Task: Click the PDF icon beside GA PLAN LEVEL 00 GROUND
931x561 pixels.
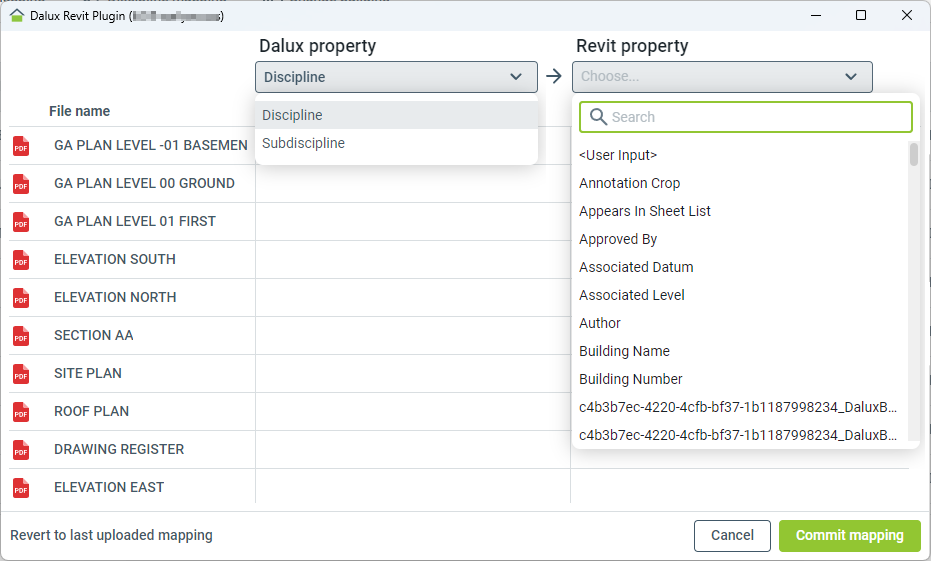Action: (21, 184)
